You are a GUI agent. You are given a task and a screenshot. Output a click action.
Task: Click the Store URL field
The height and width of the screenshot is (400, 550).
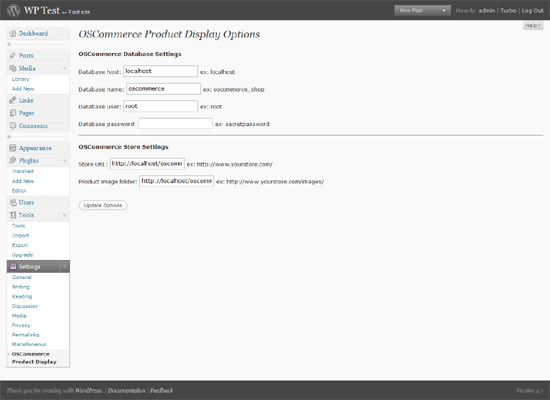147,164
